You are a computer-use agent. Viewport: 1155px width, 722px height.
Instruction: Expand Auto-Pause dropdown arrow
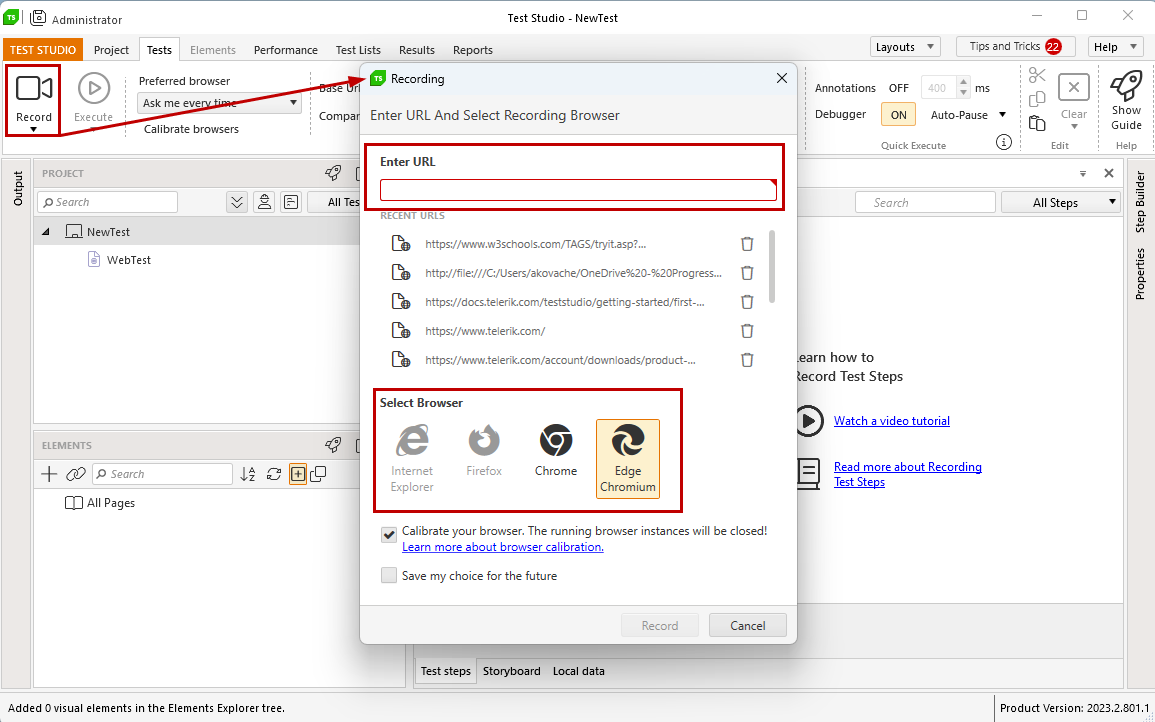(x=1002, y=115)
